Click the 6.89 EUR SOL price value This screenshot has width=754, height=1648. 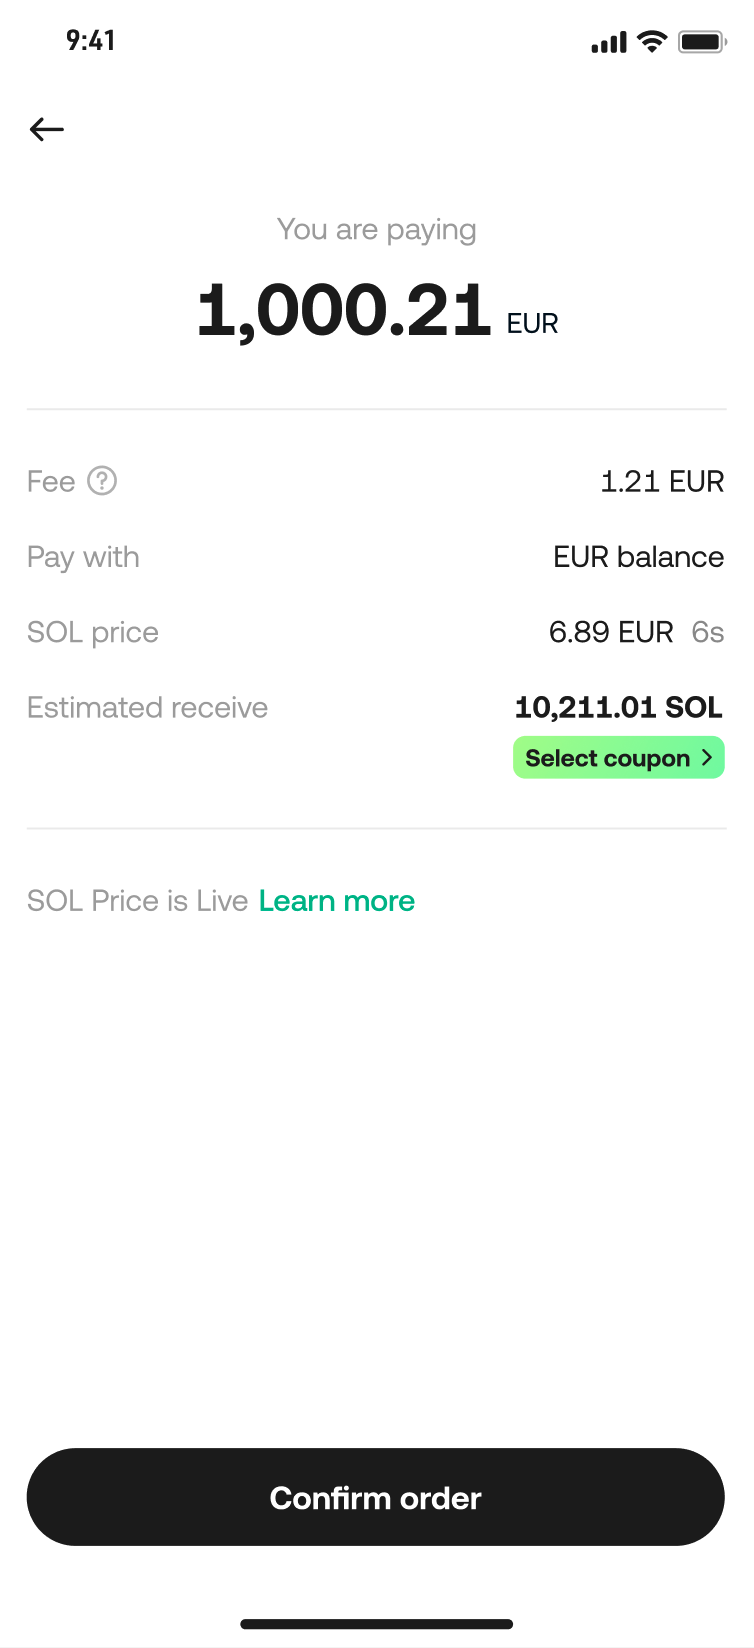(611, 632)
